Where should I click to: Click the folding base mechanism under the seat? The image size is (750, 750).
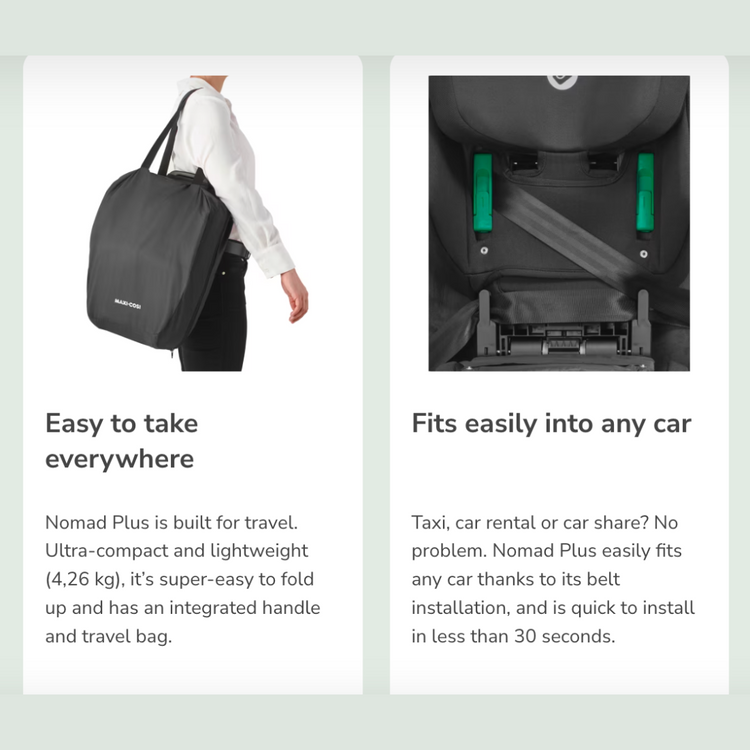(563, 337)
